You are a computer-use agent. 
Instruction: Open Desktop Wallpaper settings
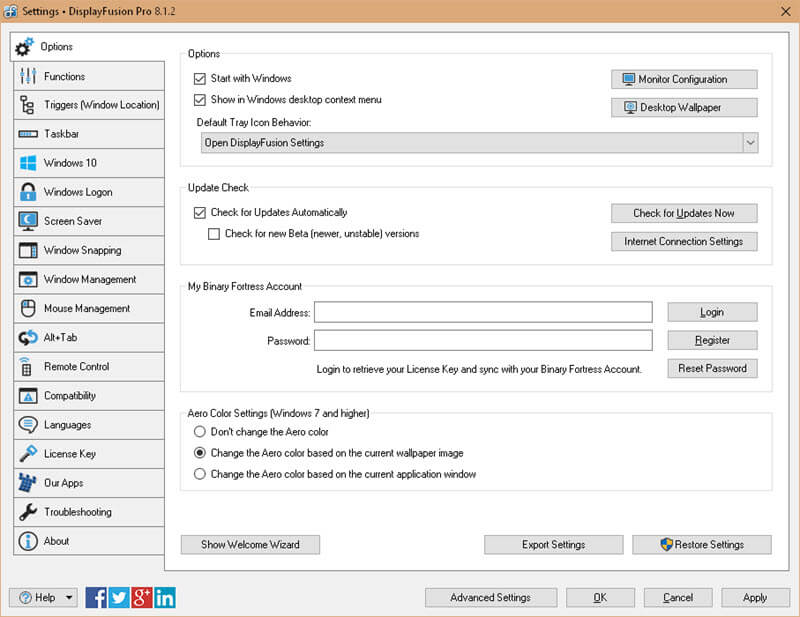[684, 107]
